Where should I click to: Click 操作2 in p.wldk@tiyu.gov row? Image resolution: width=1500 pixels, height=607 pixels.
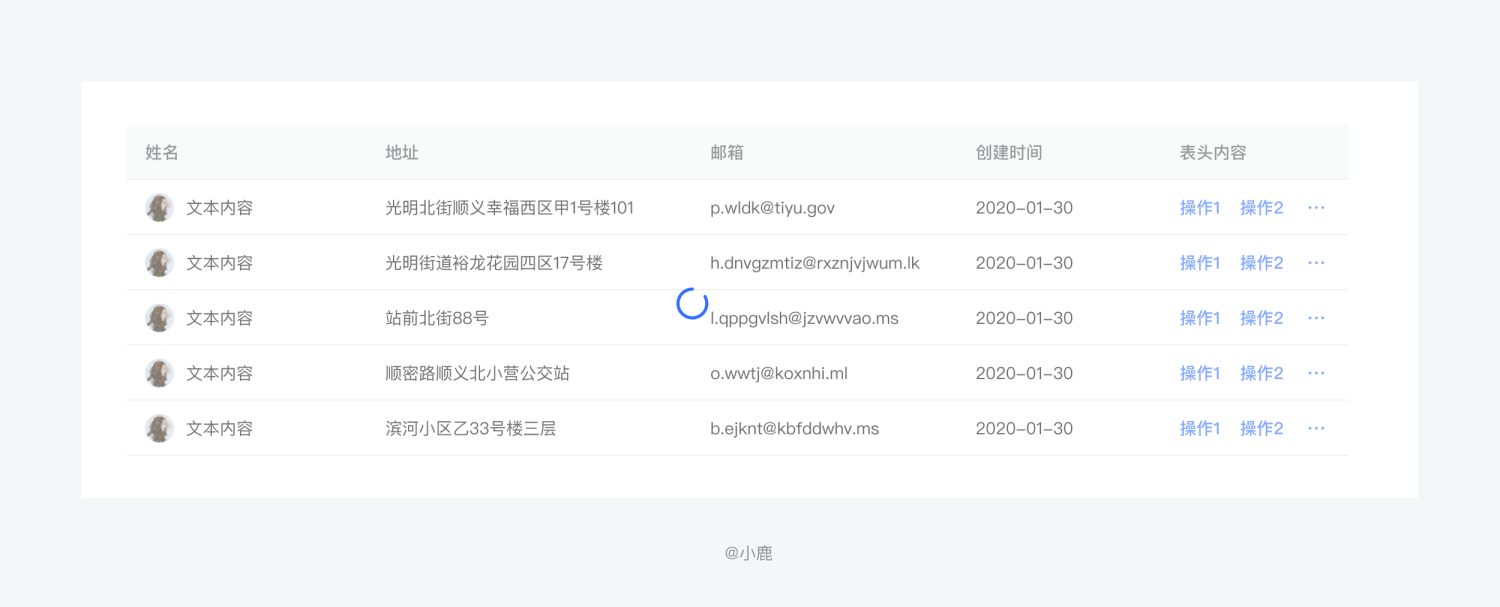(x=1262, y=208)
